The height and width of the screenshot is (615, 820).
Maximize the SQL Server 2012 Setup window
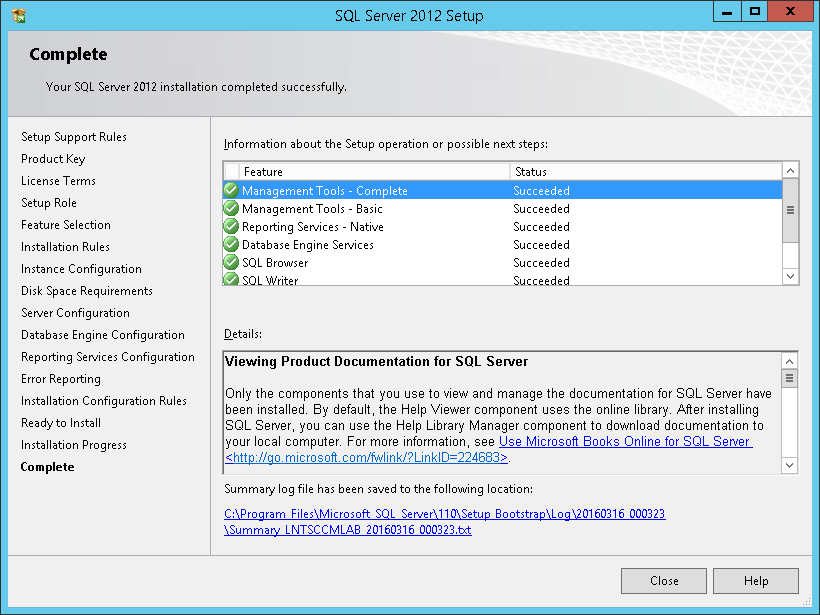[755, 12]
